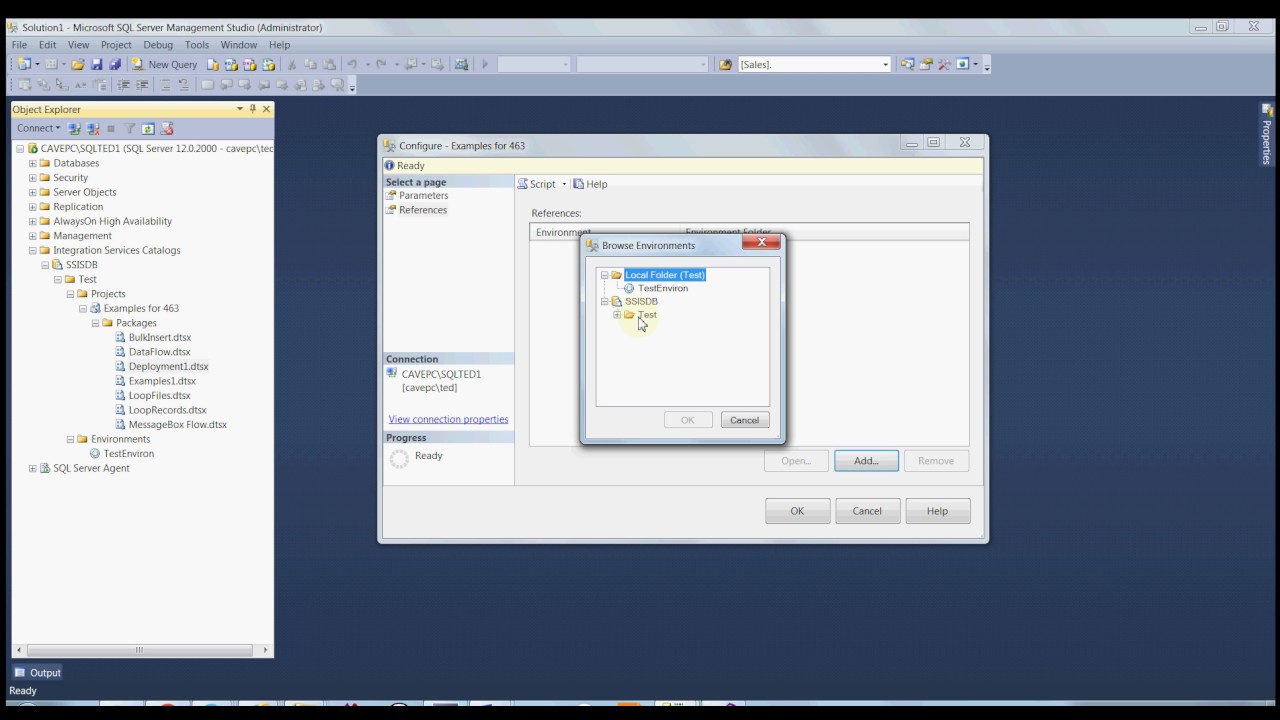Select Local Folder (Test) in Browse Environments
The width and height of the screenshot is (1280, 720).
(665, 275)
